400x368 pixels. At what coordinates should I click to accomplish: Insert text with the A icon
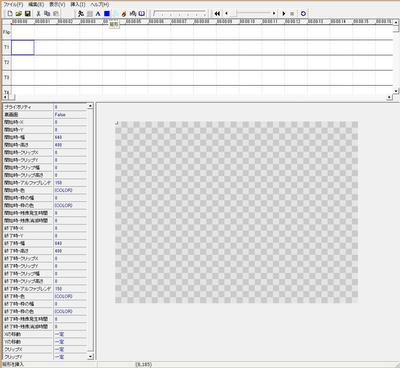98,14
